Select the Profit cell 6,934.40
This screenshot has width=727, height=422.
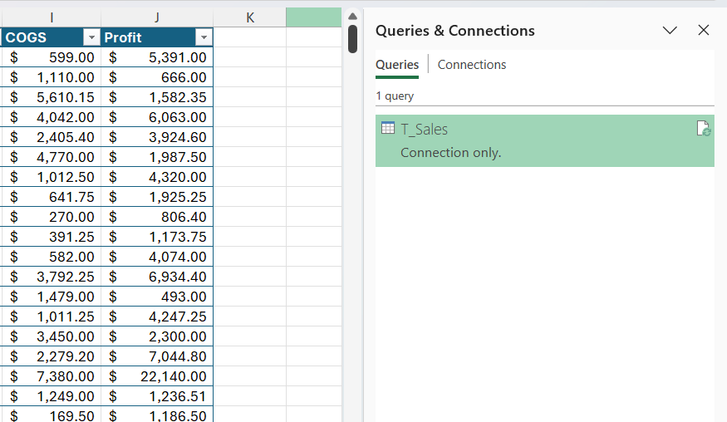tap(157, 276)
